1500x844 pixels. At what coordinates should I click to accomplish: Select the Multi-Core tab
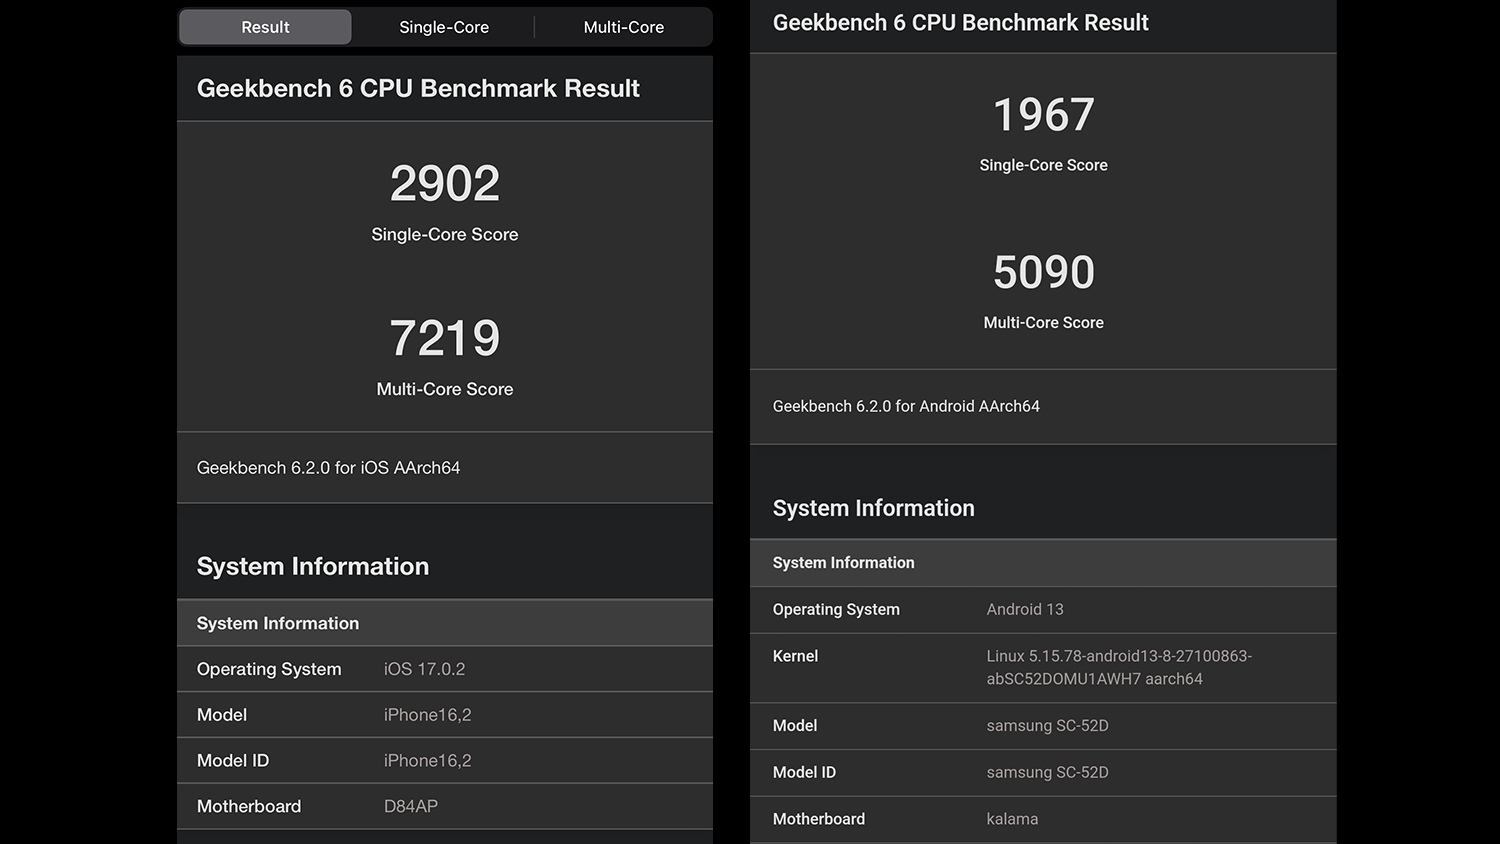tap(623, 27)
